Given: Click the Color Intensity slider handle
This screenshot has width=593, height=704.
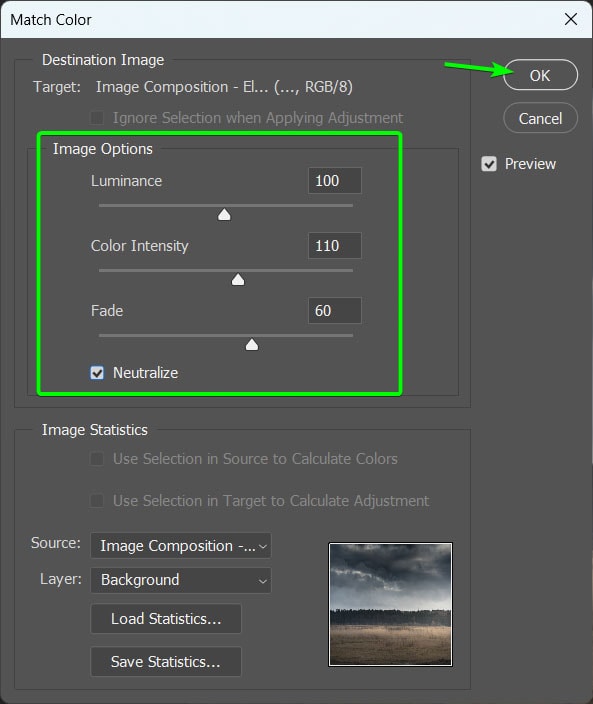Looking at the screenshot, I should (x=238, y=280).
